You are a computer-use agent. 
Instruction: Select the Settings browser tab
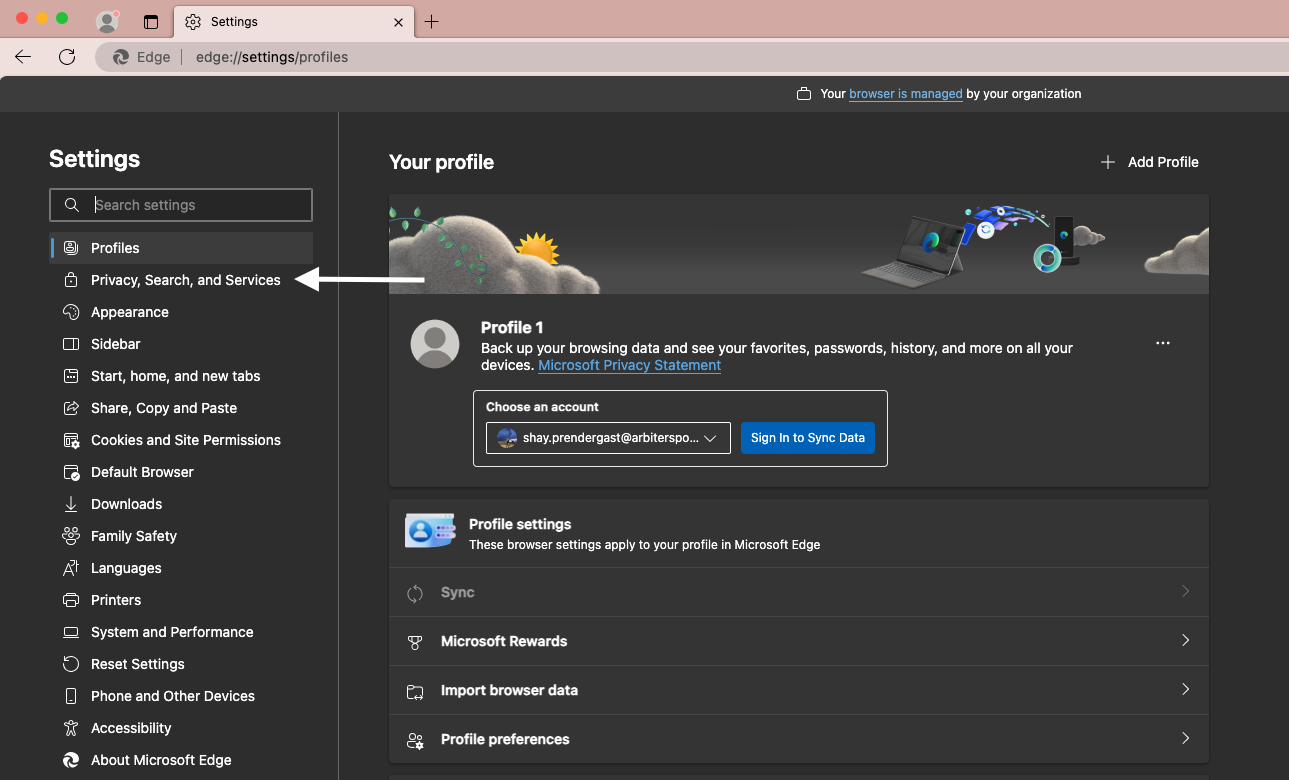tap(294, 21)
